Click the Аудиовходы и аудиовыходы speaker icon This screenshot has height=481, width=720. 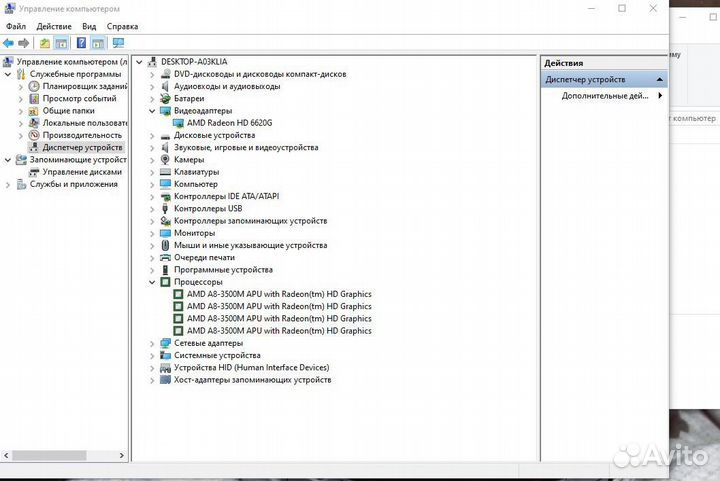coord(165,86)
